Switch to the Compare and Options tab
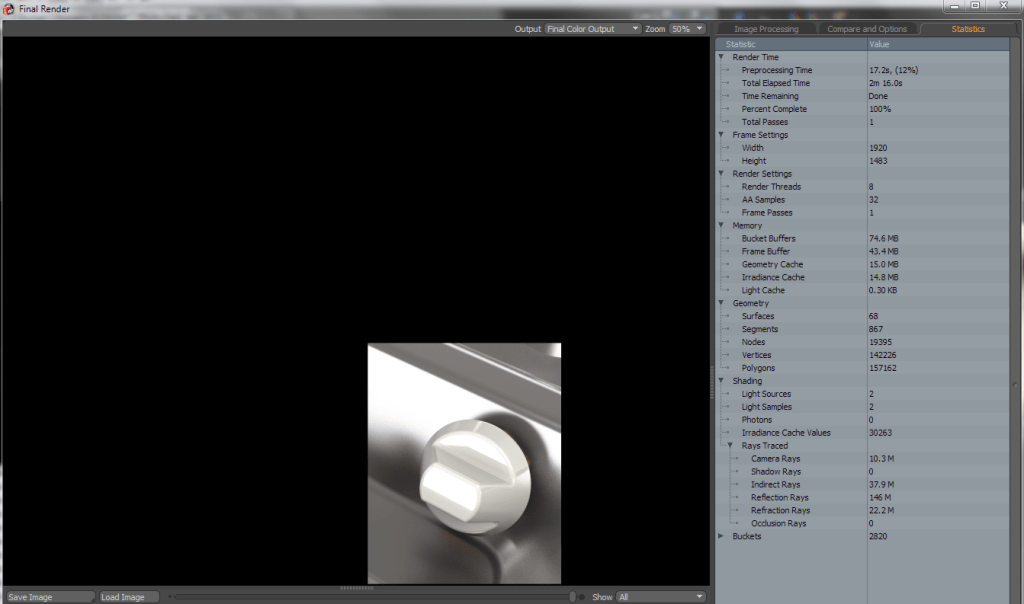1024x604 pixels. (866, 29)
